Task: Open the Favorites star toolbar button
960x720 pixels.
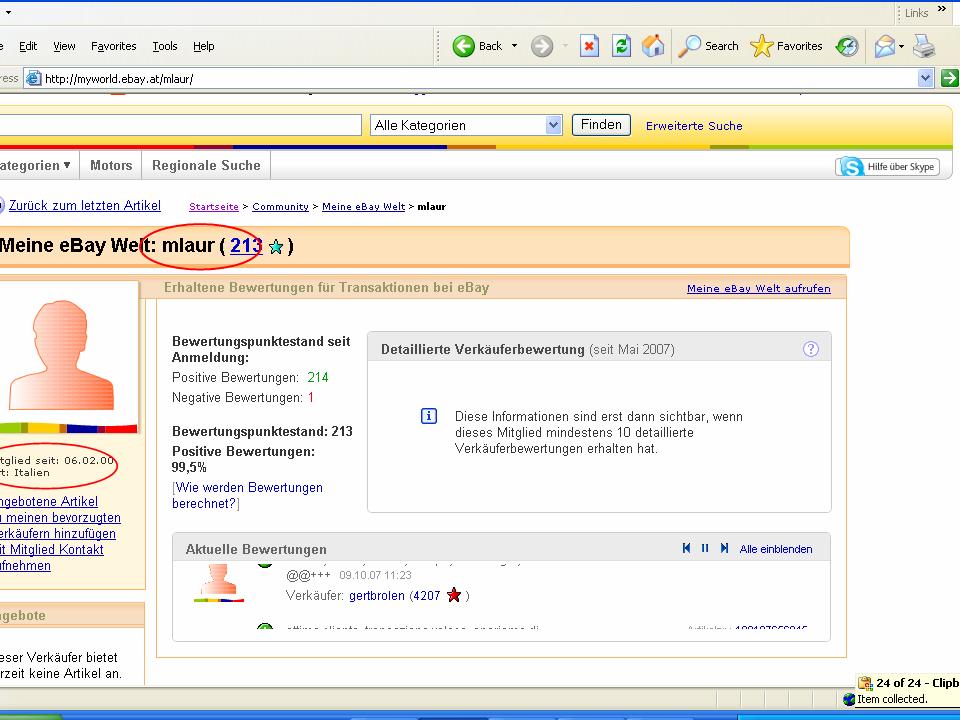Action: pos(787,46)
